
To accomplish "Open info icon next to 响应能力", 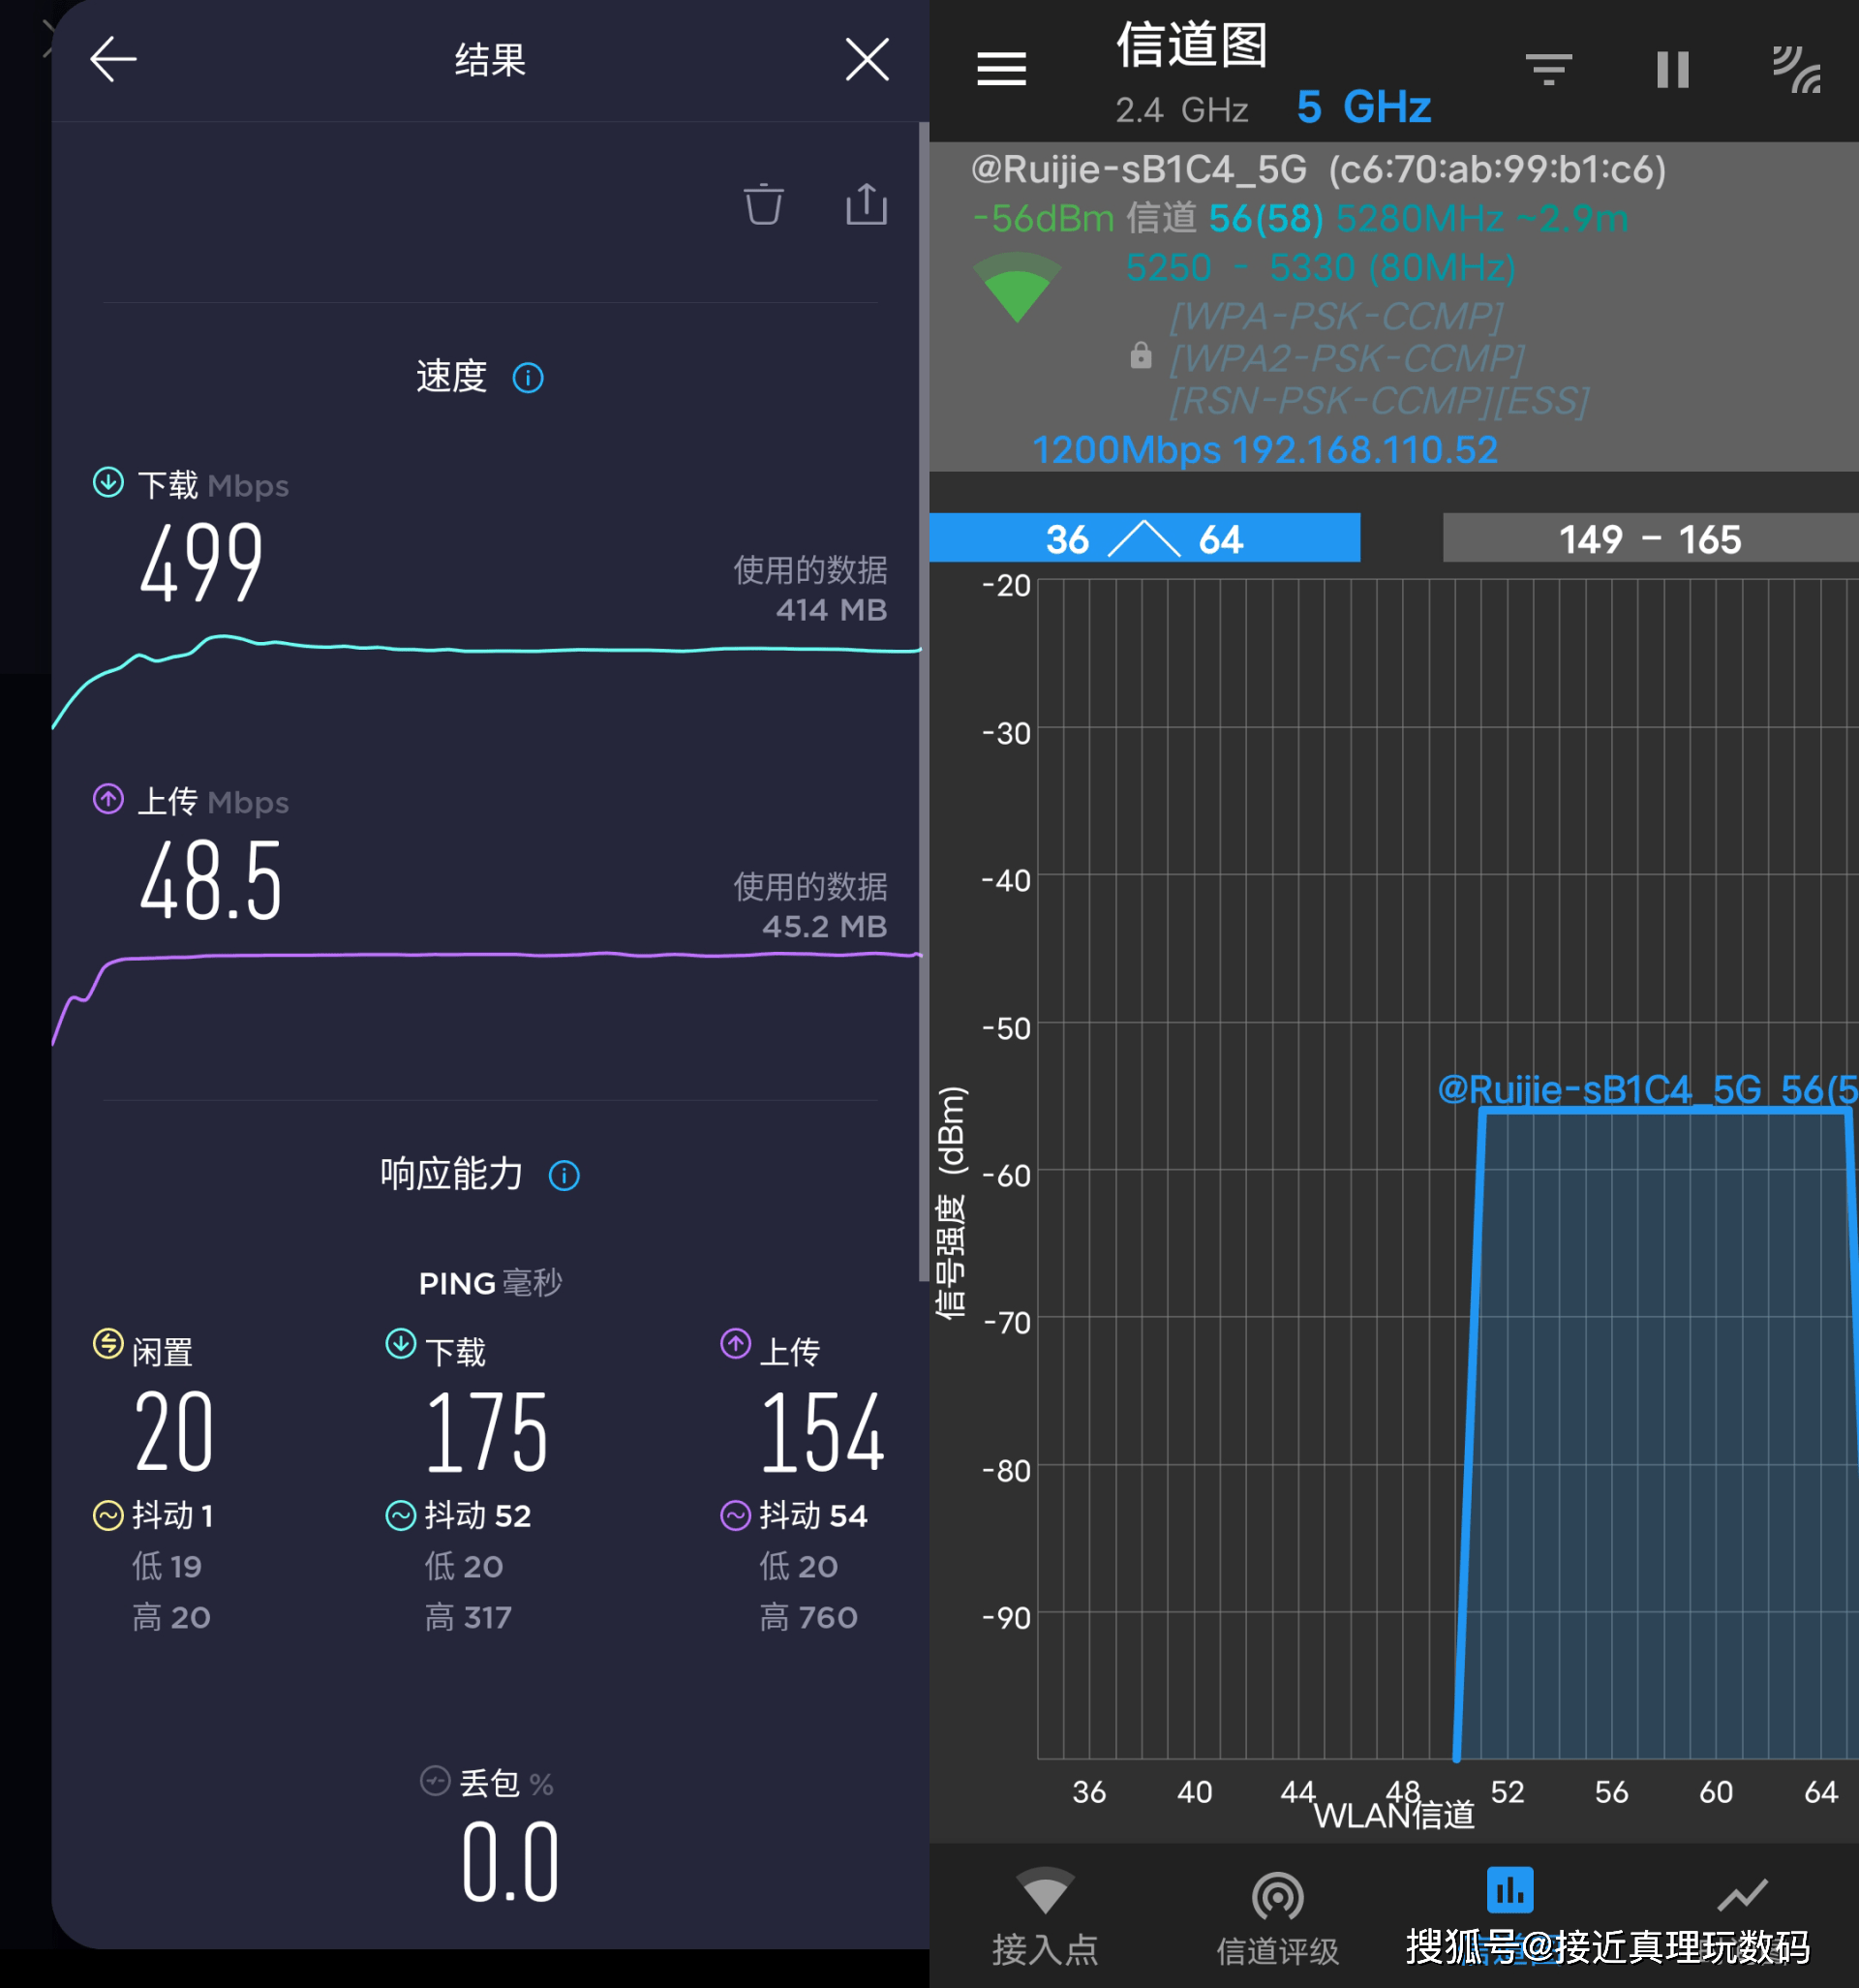I will [564, 1175].
